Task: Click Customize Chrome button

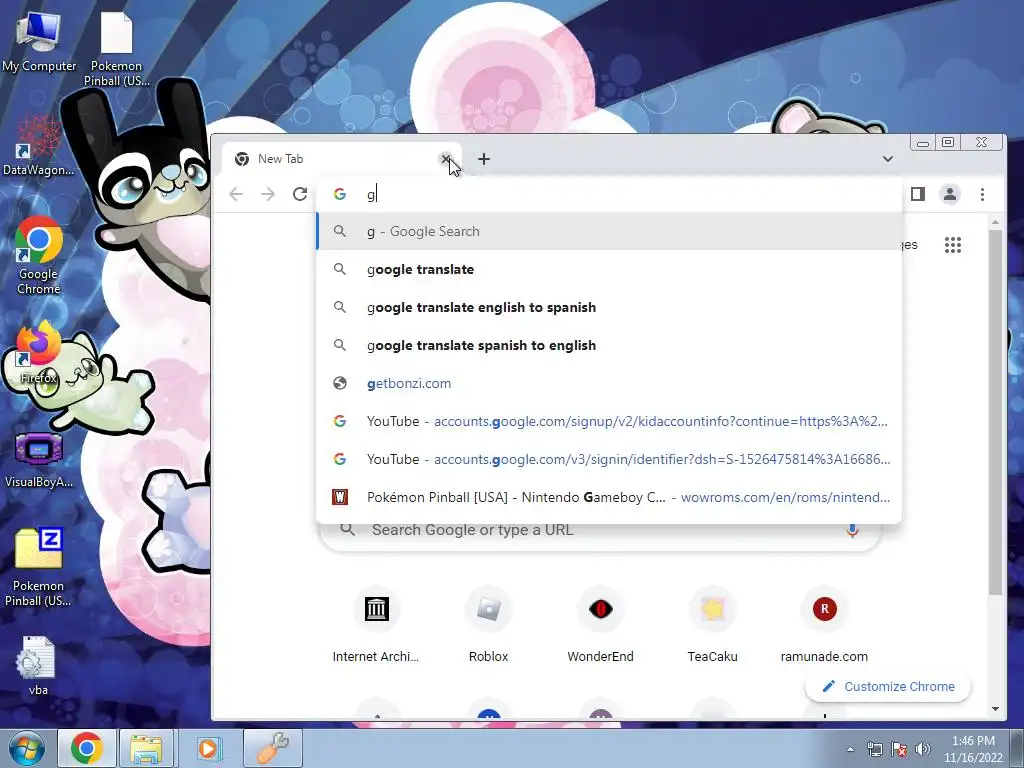Action: click(888, 686)
